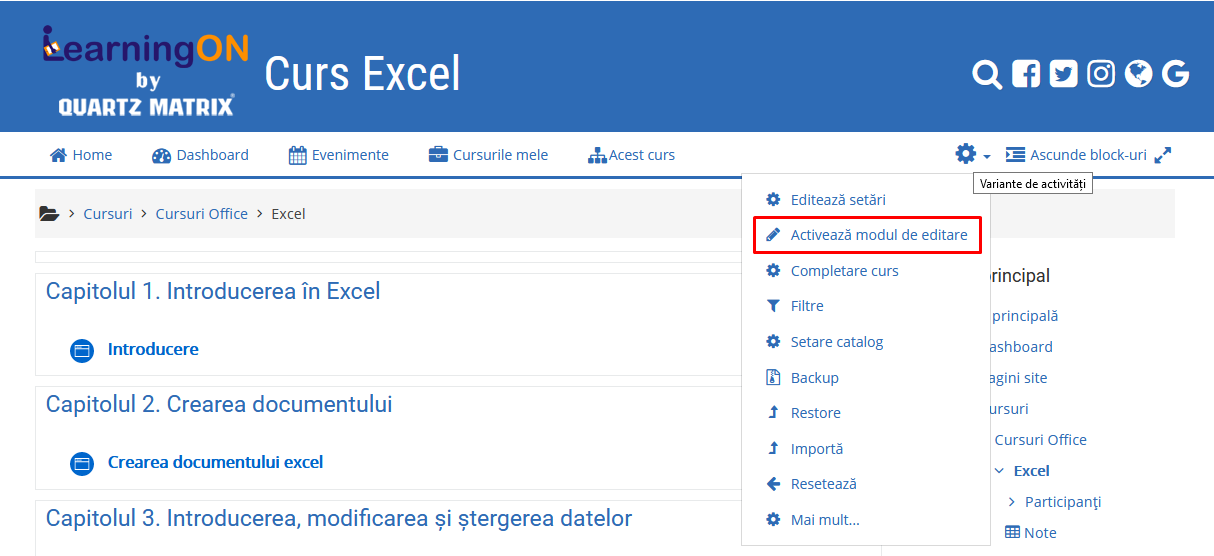Open the Introducere course page link
1214x556 pixels.
pos(152,350)
